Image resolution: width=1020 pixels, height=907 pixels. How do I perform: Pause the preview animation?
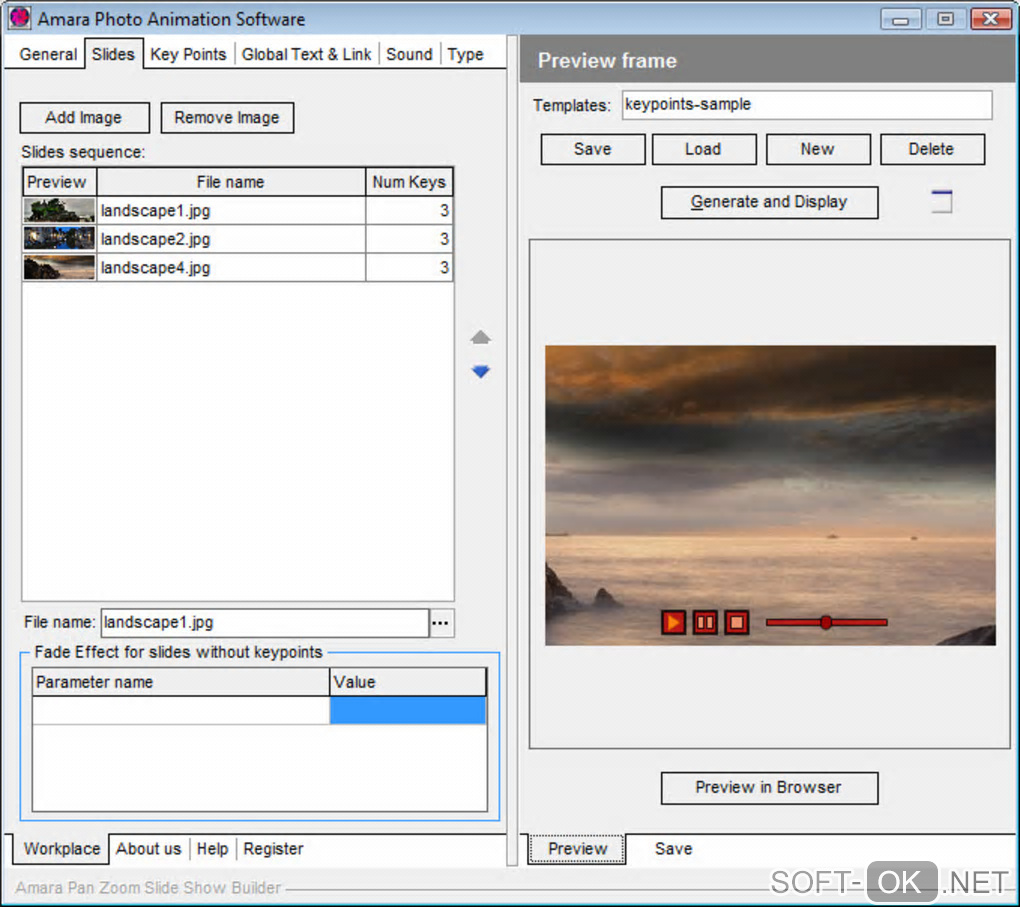(705, 623)
